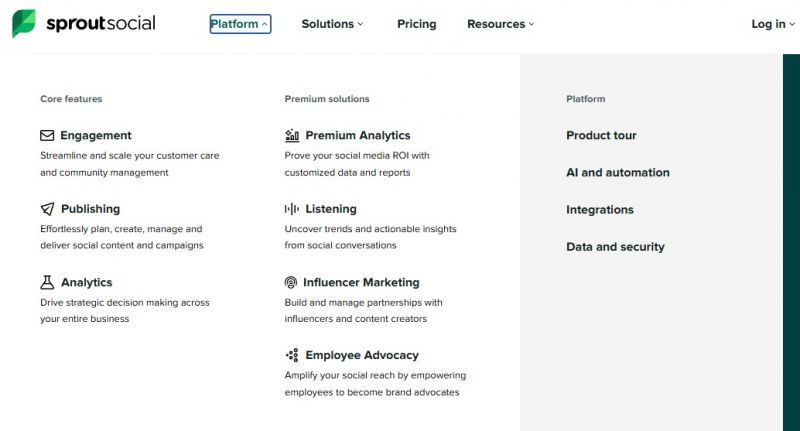Viewport: 800px width, 431px height.
Task: Open the Resources dropdown menu
Action: 500,24
